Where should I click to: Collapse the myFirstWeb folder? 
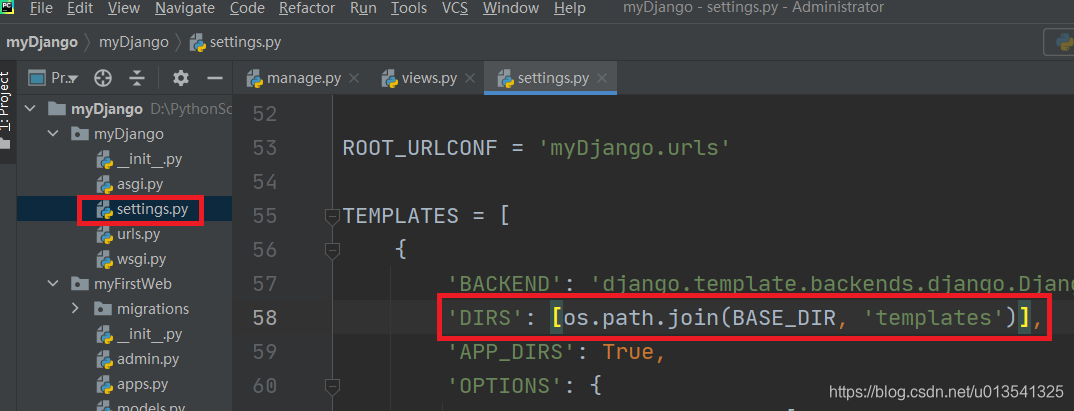coord(53,284)
